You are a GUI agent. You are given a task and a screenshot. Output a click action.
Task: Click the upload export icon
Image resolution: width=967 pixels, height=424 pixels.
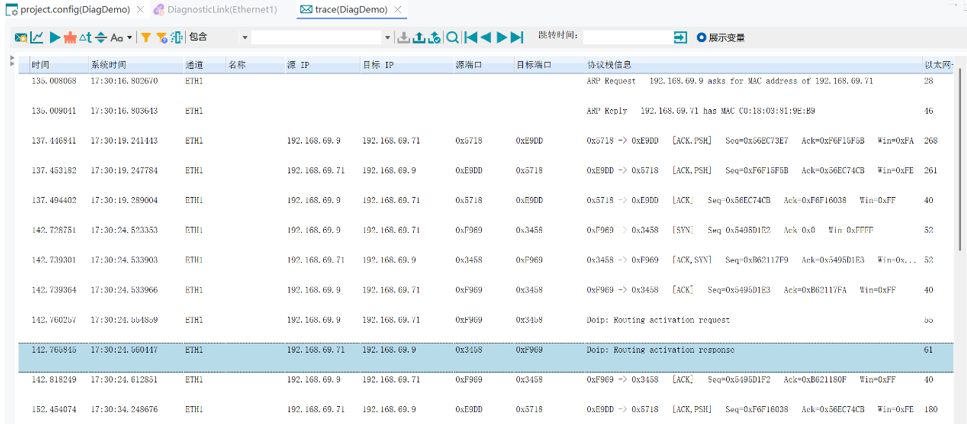(419, 38)
